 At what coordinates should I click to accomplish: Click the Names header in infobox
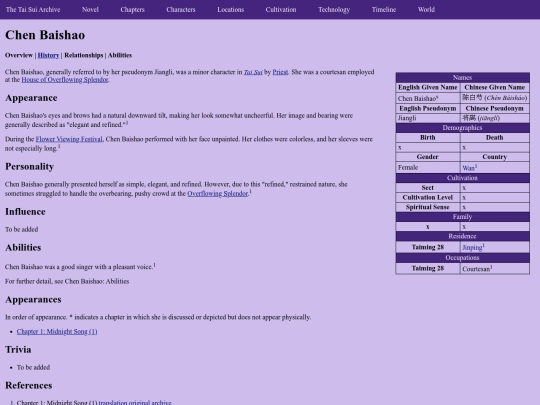463,77
